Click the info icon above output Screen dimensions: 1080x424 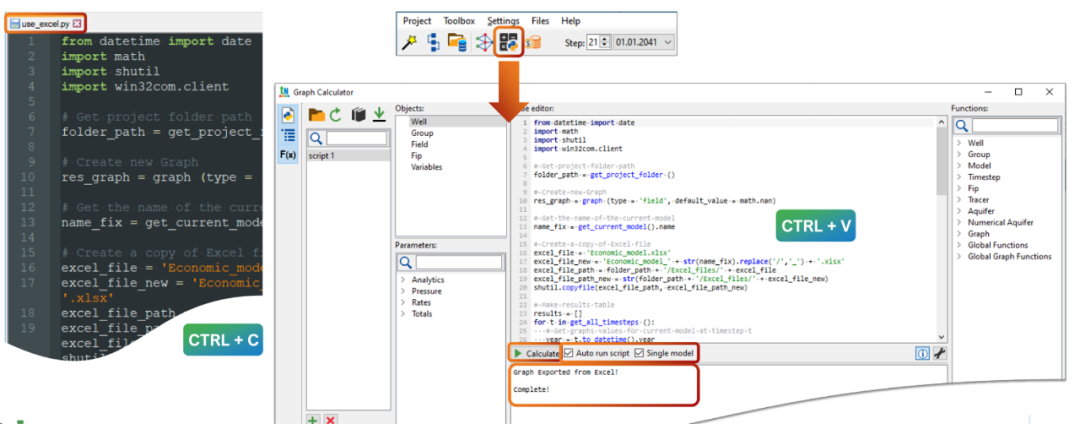click(x=922, y=353)
